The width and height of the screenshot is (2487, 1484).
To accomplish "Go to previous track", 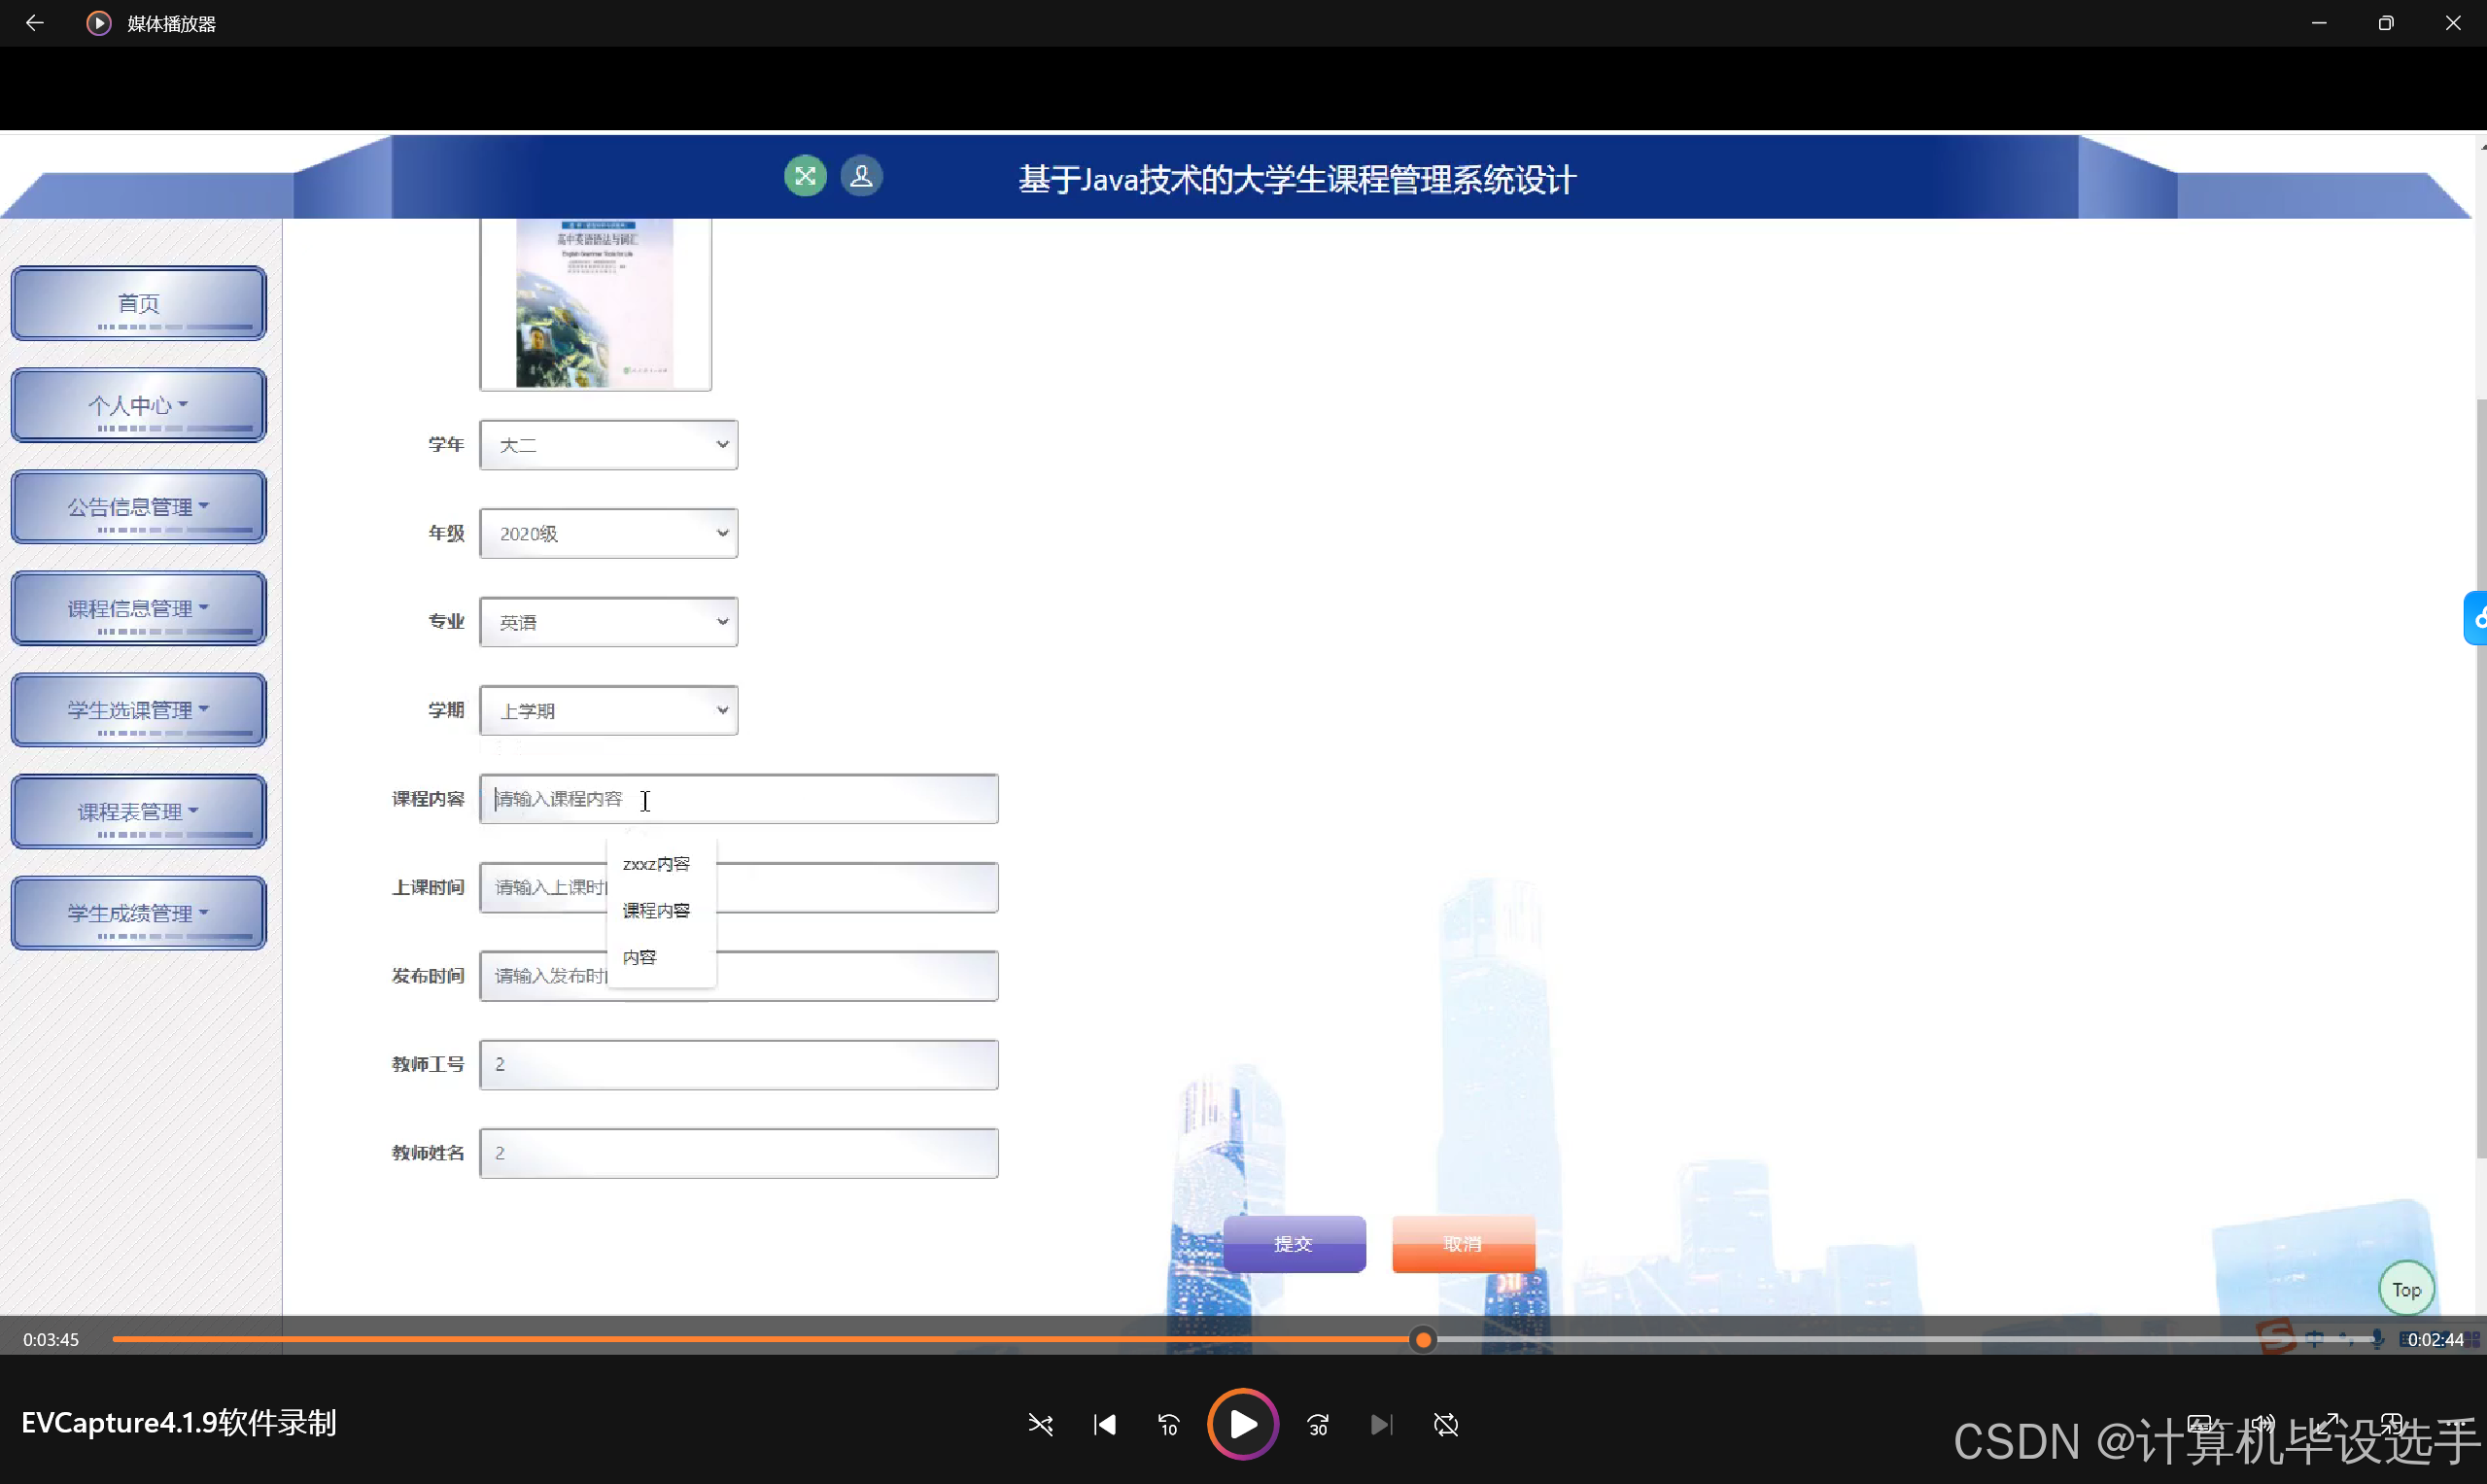I will tap(1104, 1424).
